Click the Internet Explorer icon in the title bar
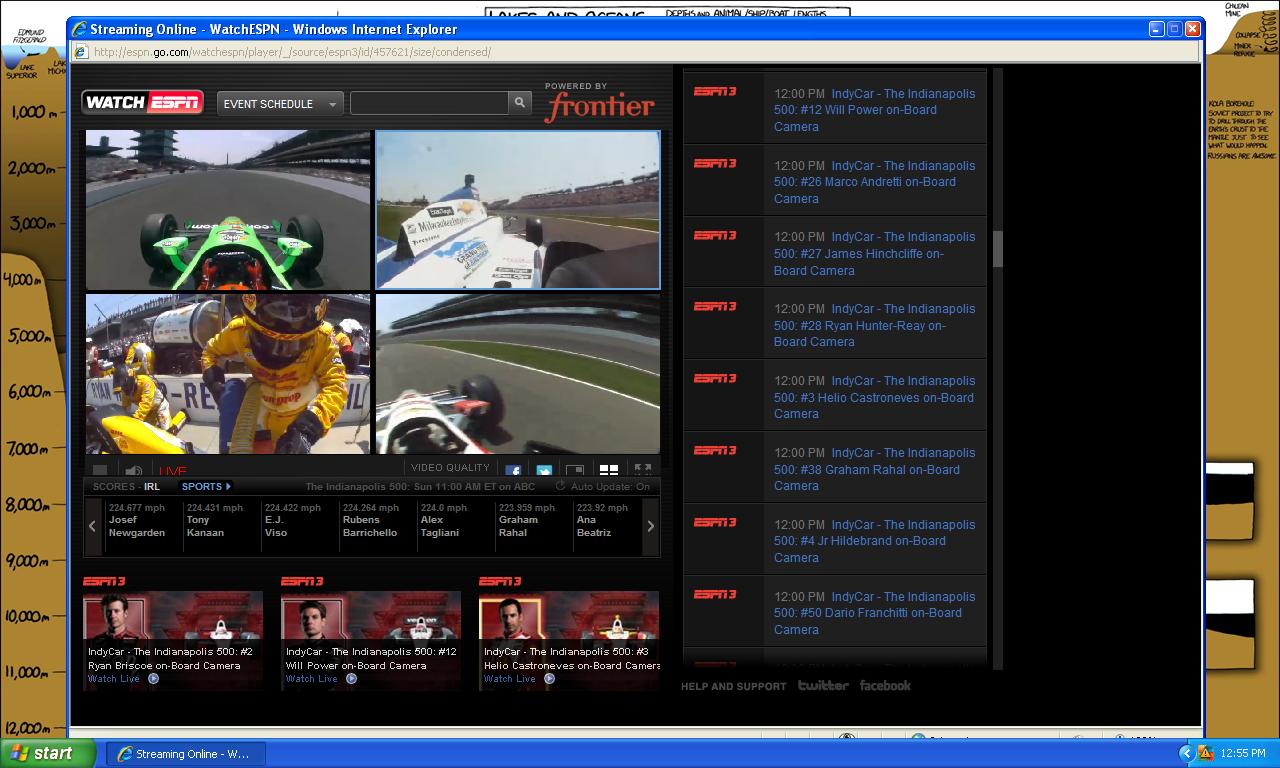The image size is (1280, 768). point(79,29)
